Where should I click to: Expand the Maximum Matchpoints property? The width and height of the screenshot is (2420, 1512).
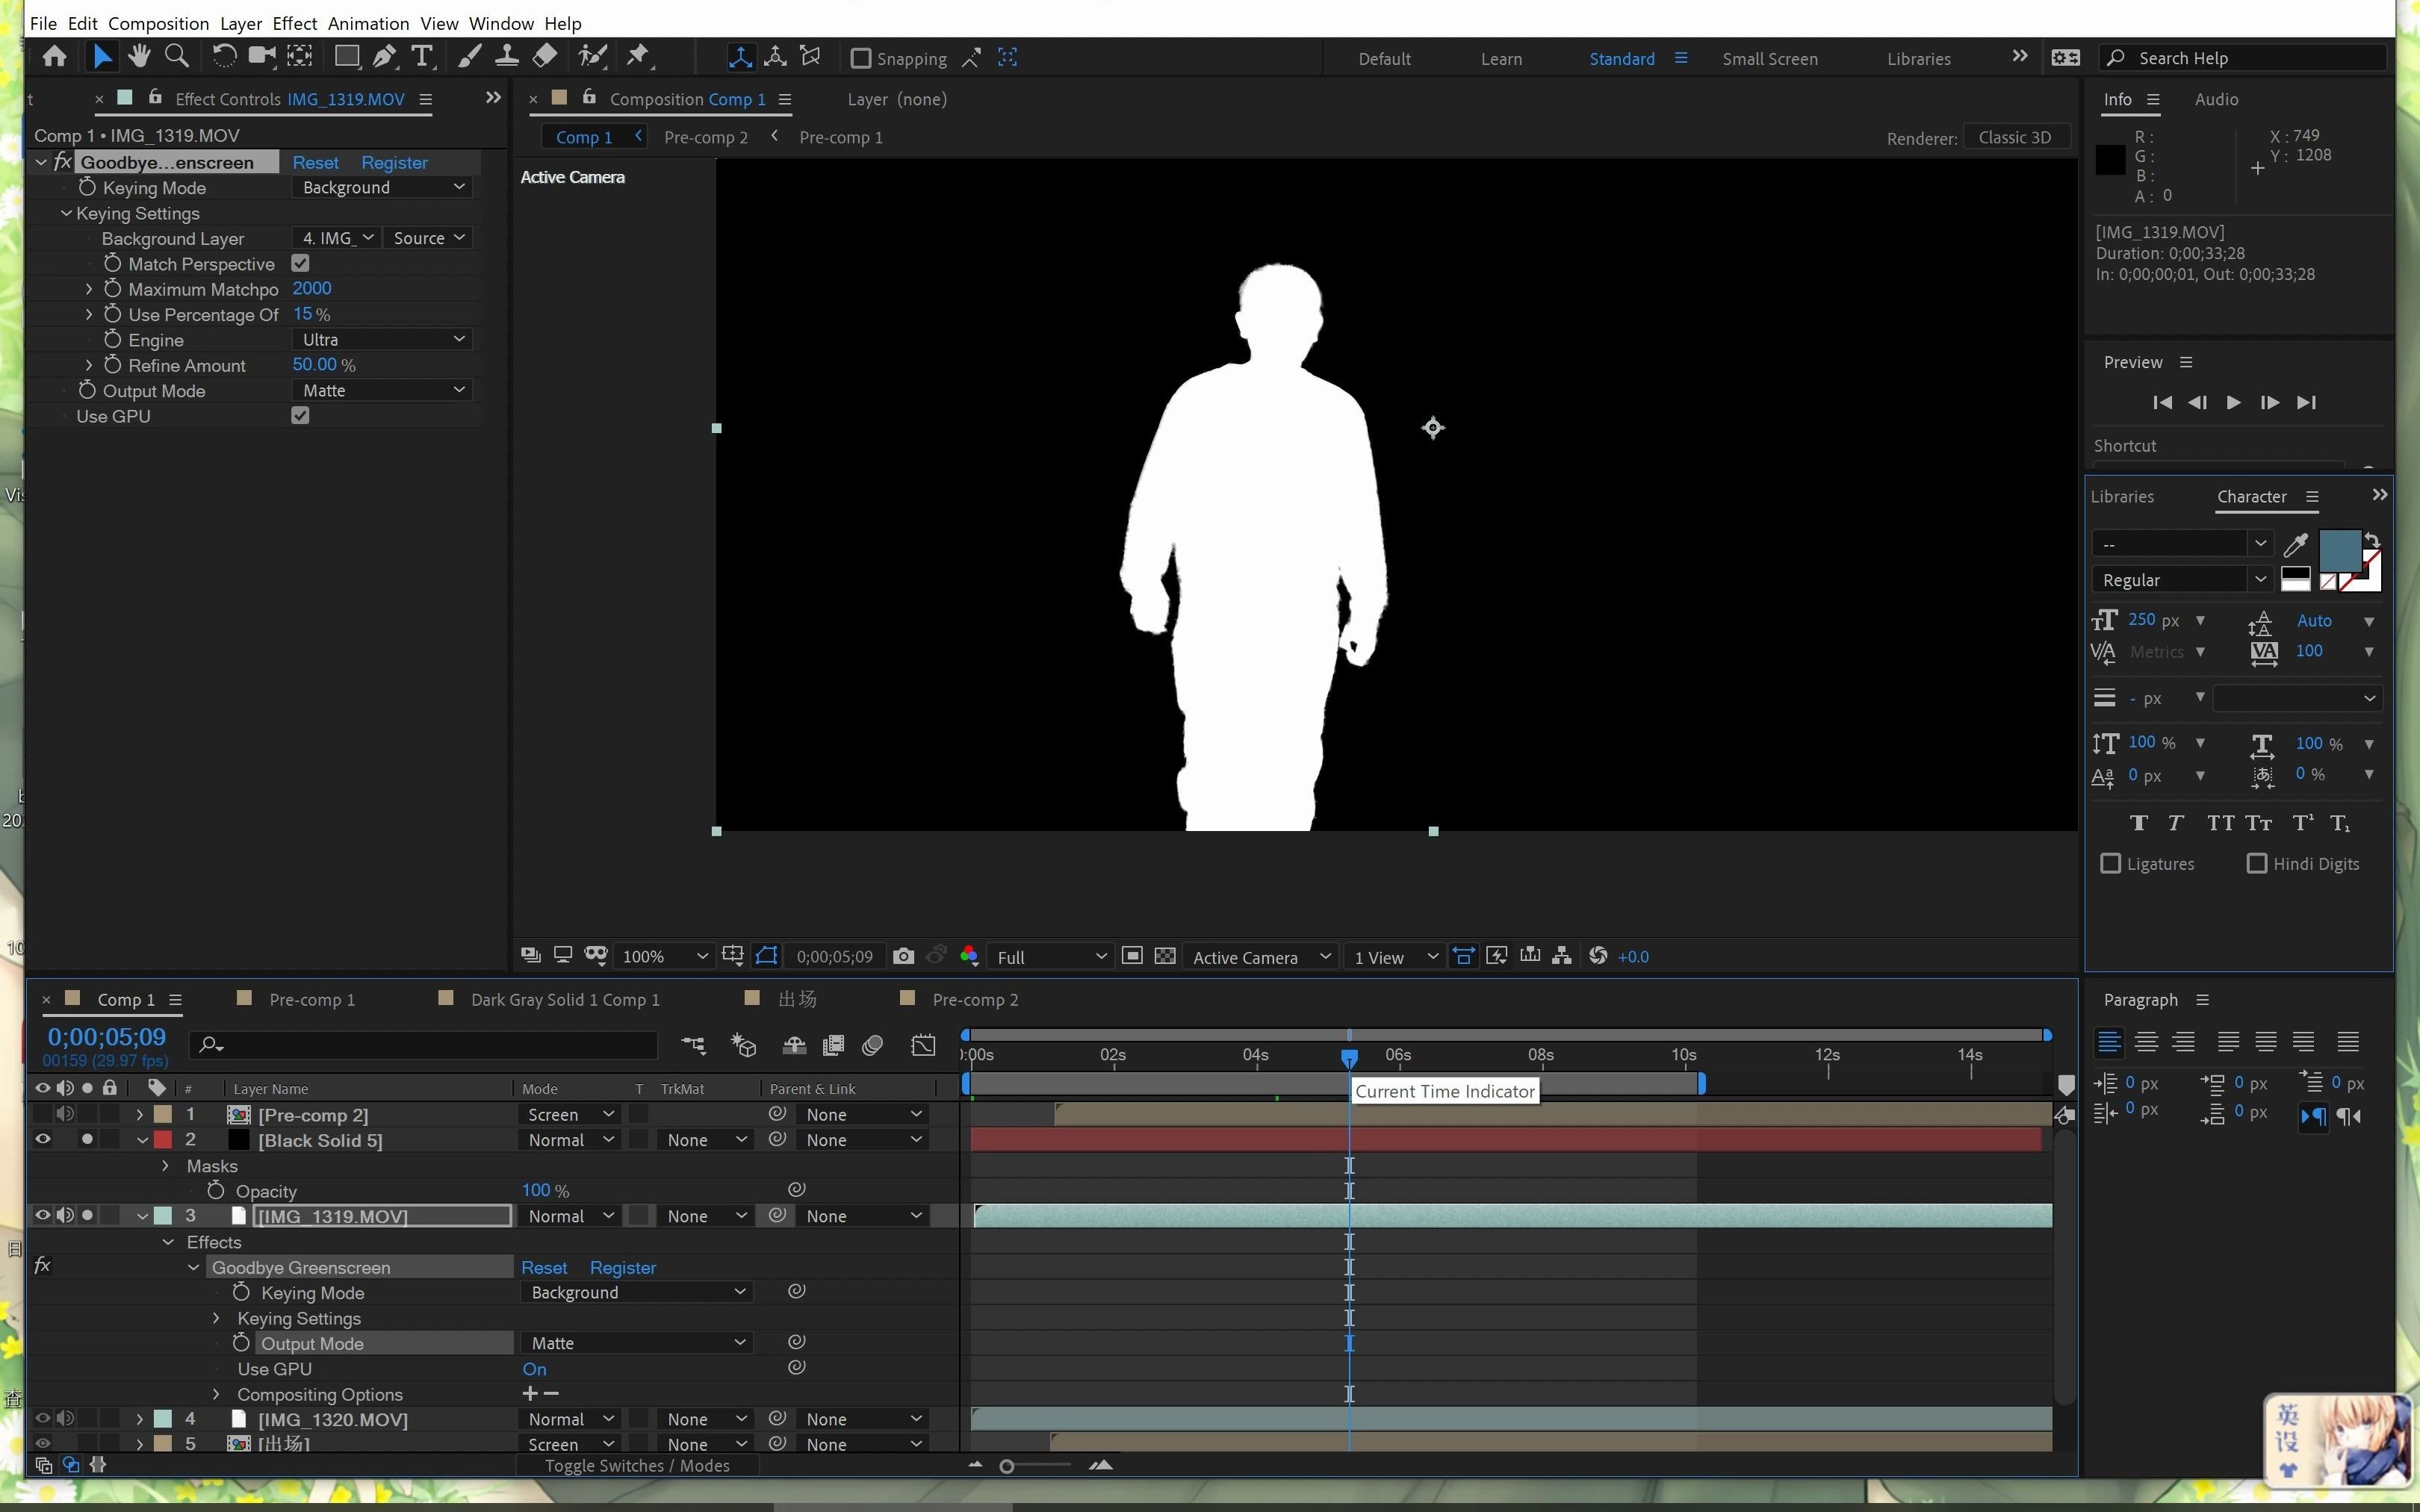click(89, 289)
